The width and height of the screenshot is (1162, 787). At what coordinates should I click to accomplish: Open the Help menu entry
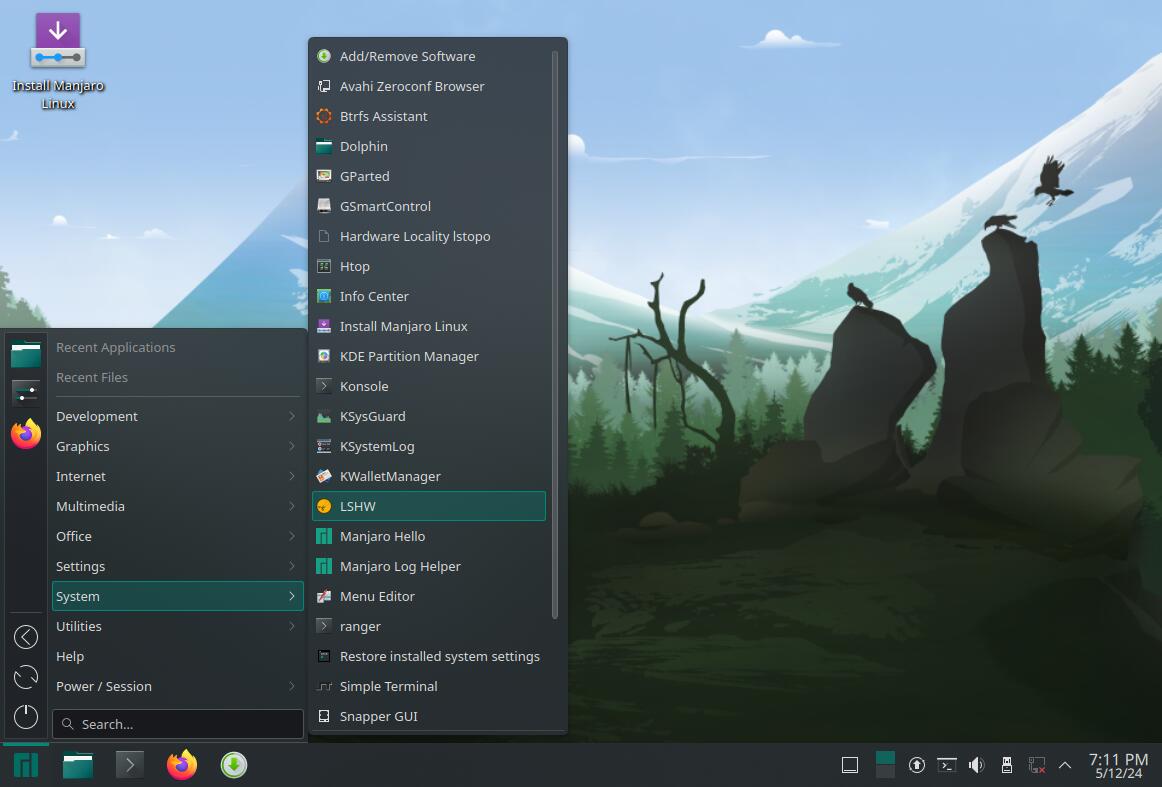pos(178,657)
